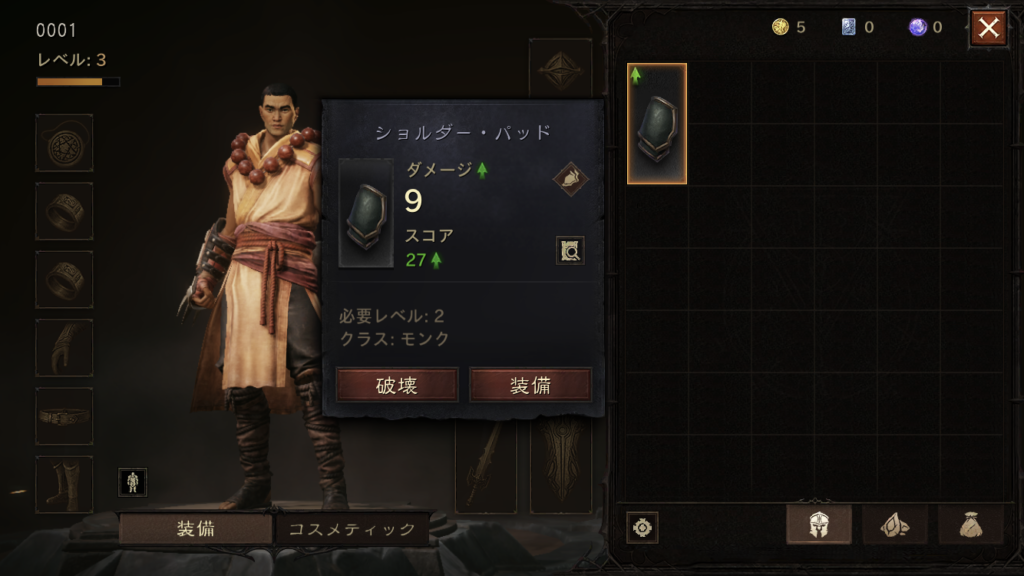Open the gems inventory filter
This screenshot has width=1024, height=576.
(x=895, y=524)
